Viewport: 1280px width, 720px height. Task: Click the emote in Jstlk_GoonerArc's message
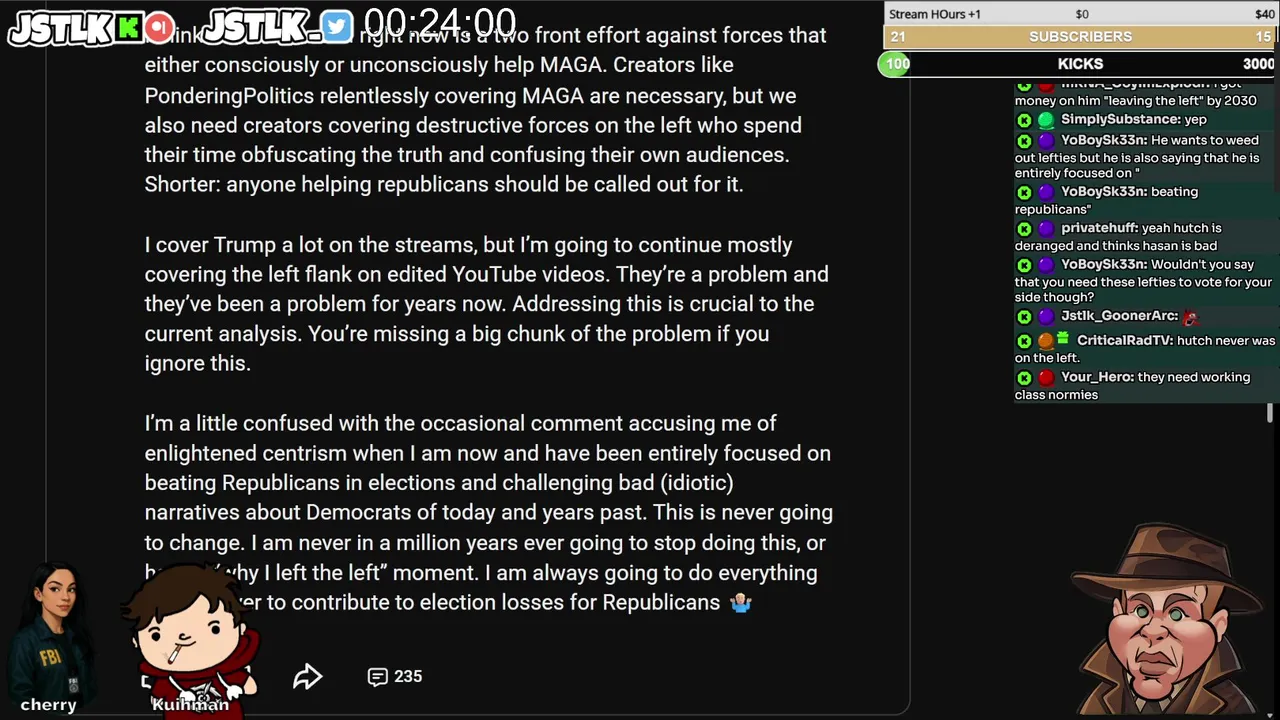click(1190, 318)
